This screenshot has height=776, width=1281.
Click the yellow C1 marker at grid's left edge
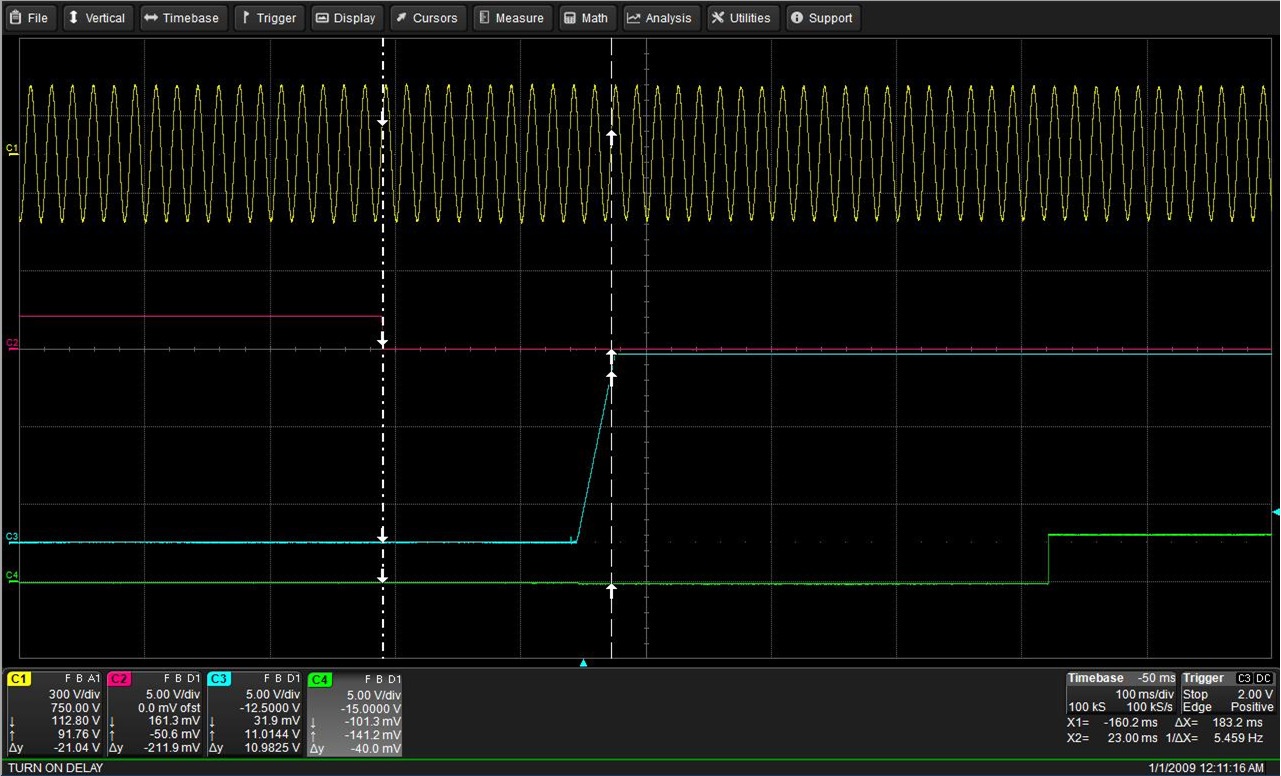[12, 149]
